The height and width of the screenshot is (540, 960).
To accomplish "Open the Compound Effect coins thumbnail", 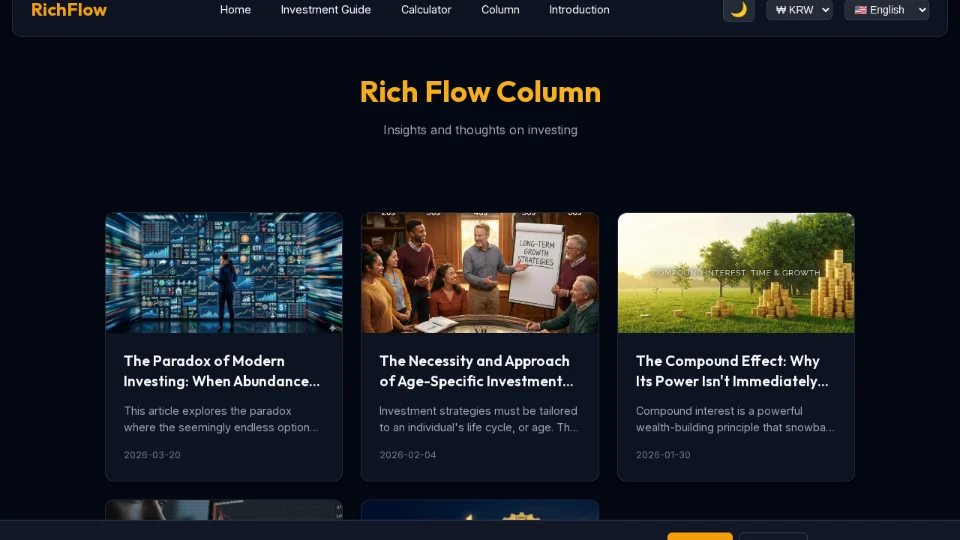I will (736, 273).
